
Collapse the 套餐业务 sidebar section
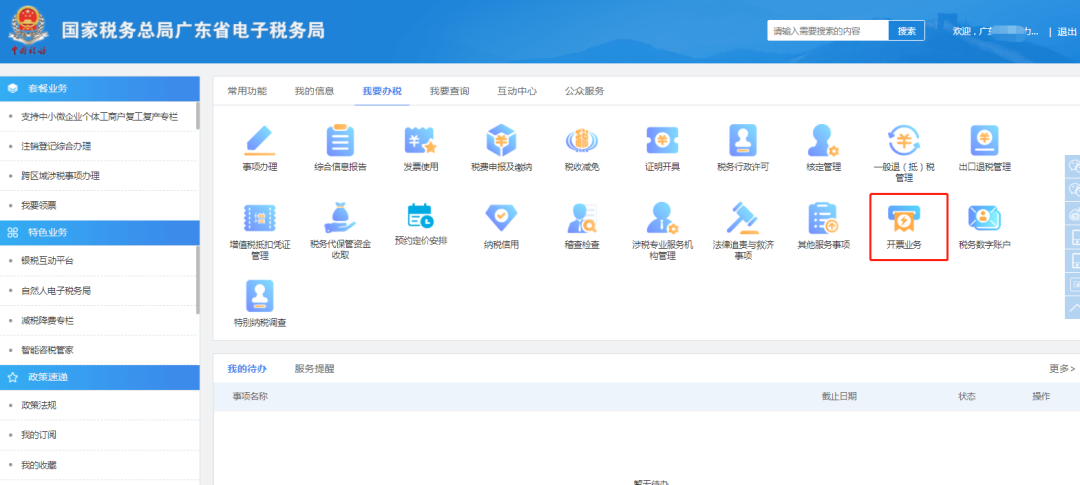(x=100, y=88)
